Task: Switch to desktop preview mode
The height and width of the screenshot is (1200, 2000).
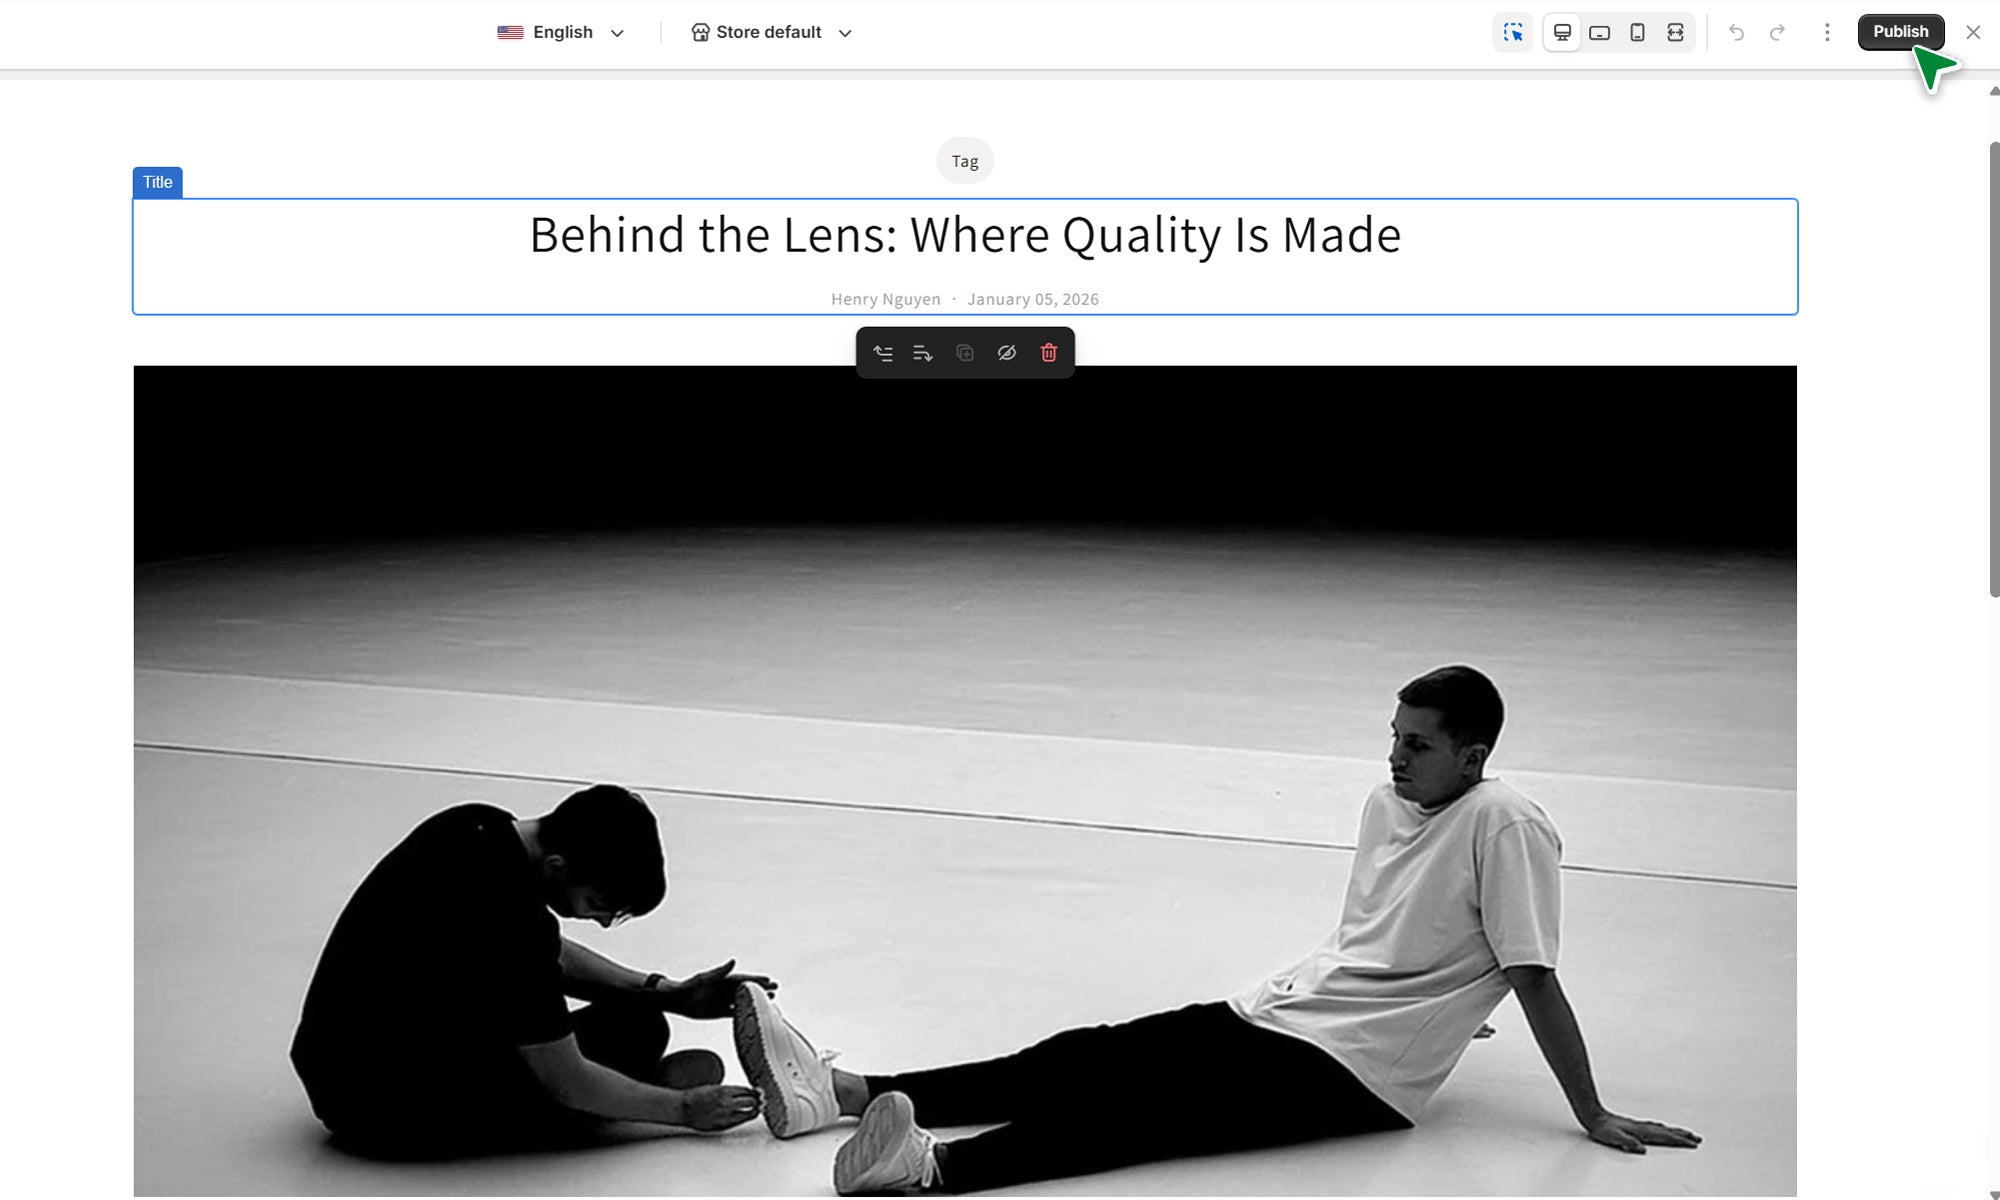Action: [x=1562, y=32]
